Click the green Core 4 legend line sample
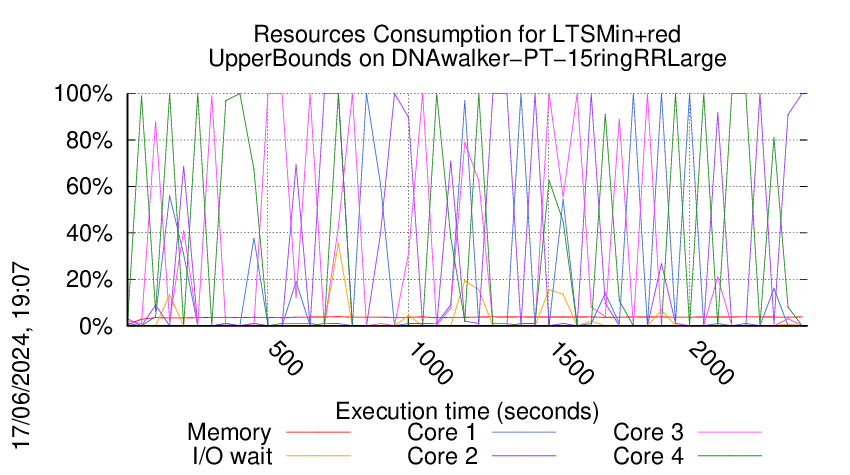The image size is (850, 475). coord(730,457)
